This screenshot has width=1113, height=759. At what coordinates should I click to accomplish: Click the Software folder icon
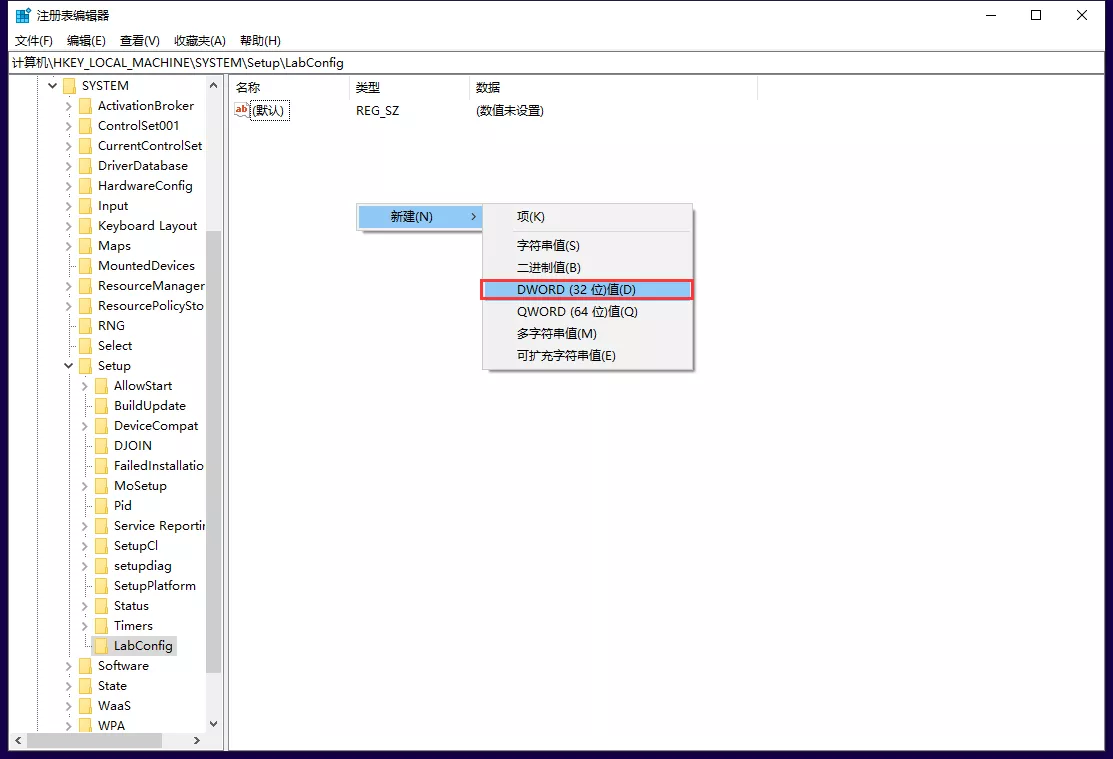85,666
